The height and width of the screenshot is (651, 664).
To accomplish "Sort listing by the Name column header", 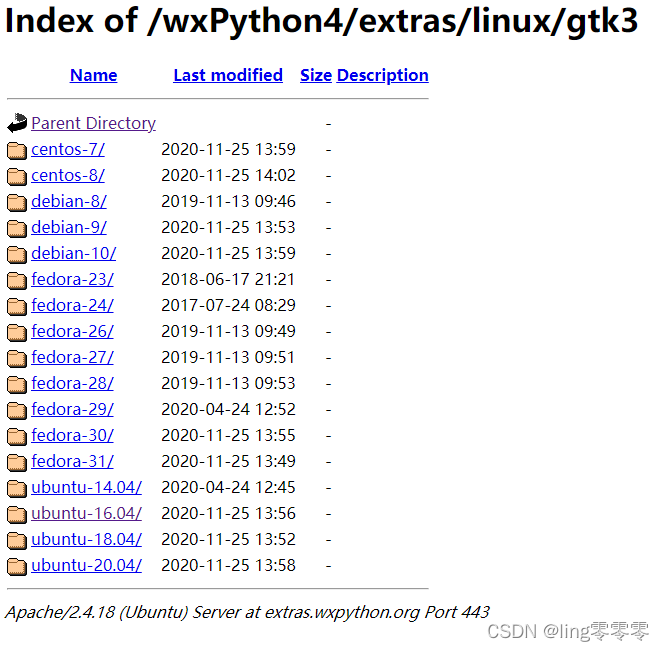I will click(x=94, y=75).
